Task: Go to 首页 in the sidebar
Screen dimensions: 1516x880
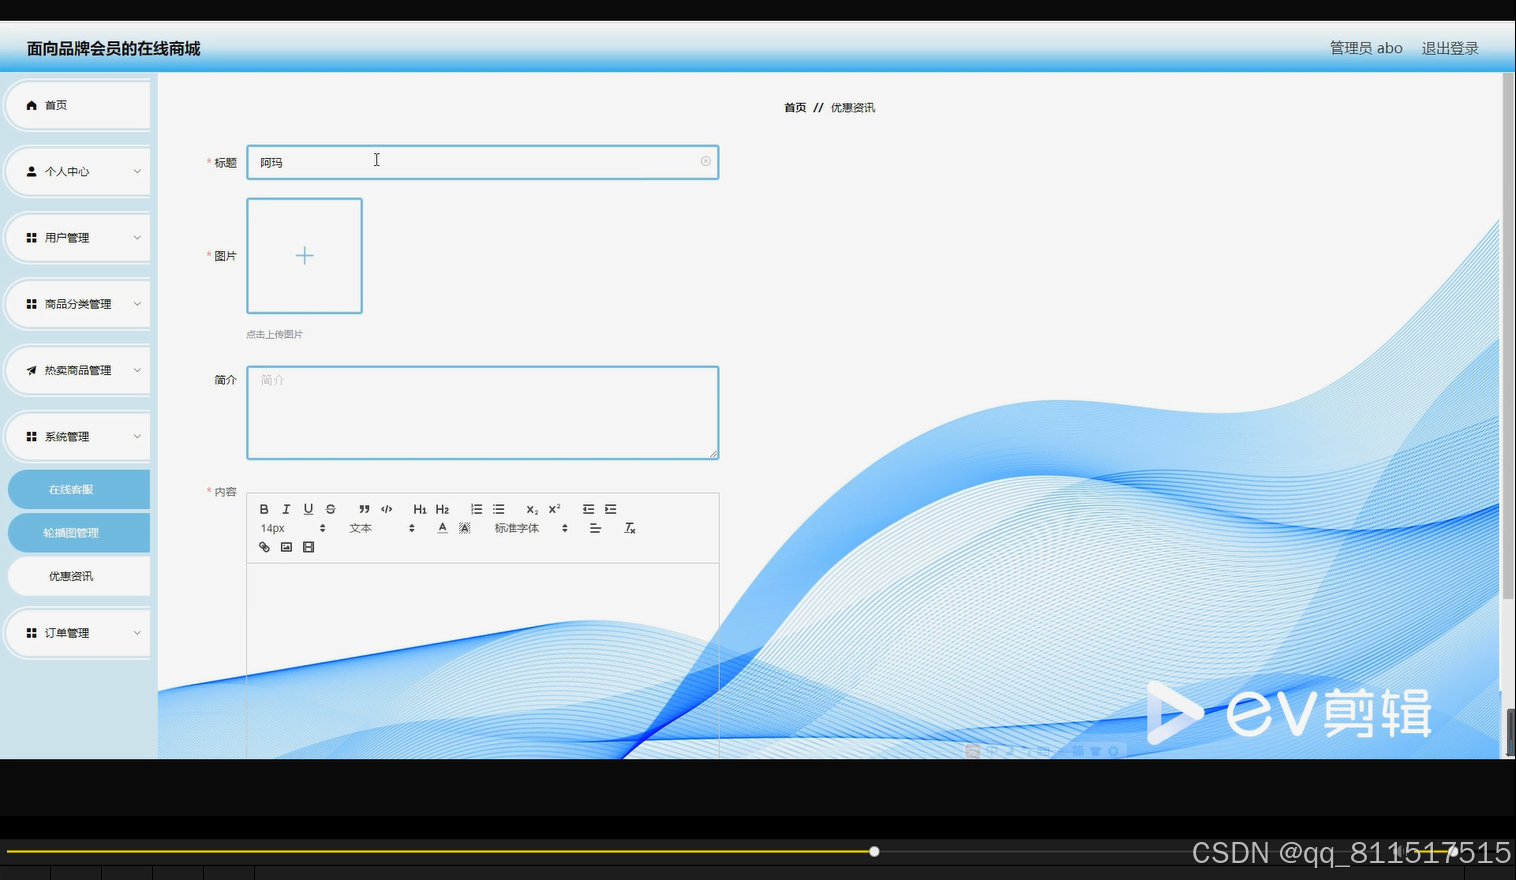Action: coord(79,105)
